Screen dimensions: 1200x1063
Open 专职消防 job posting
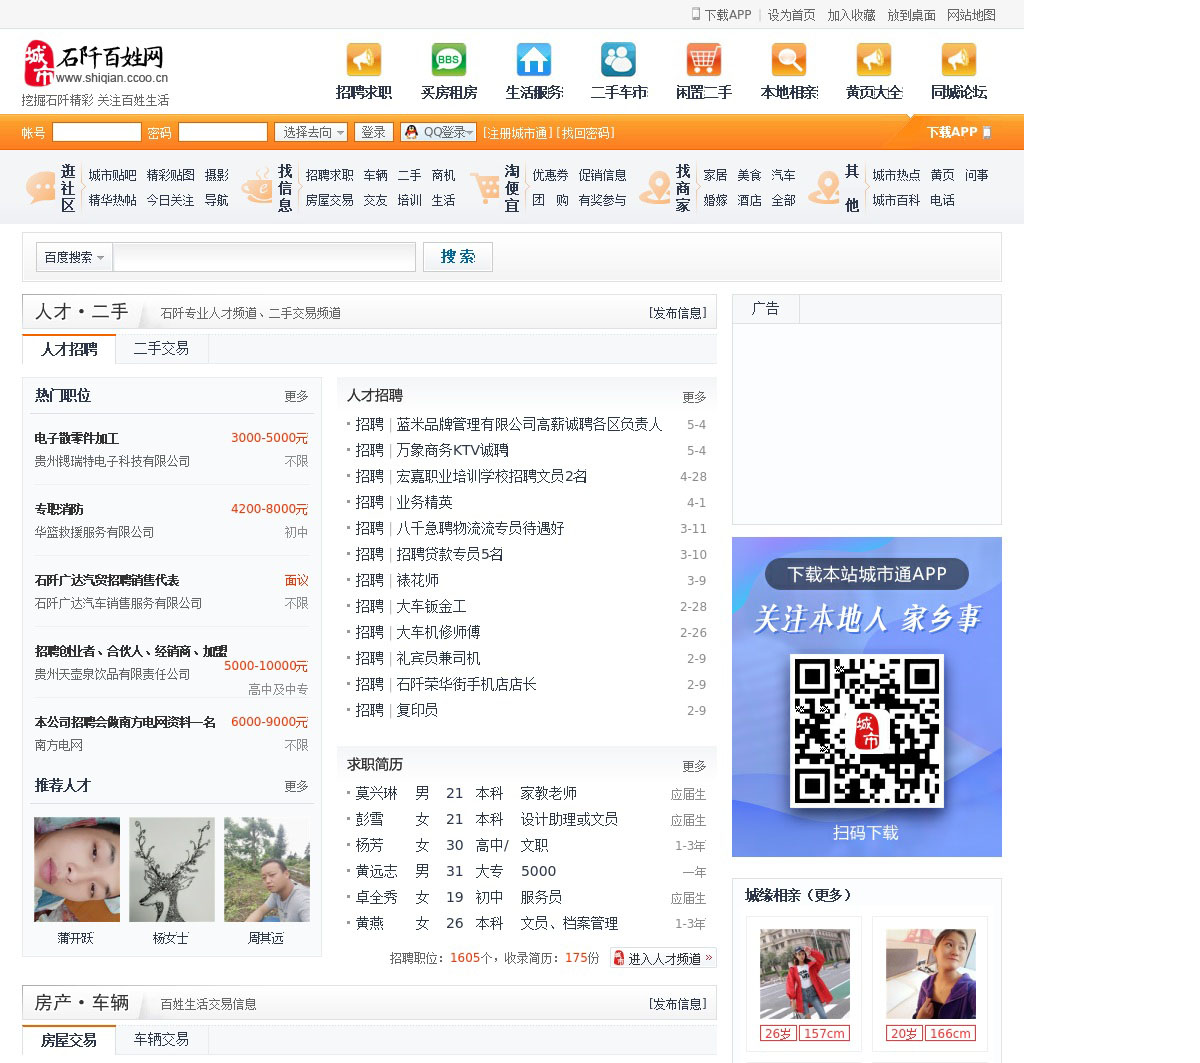click(59, 509)
